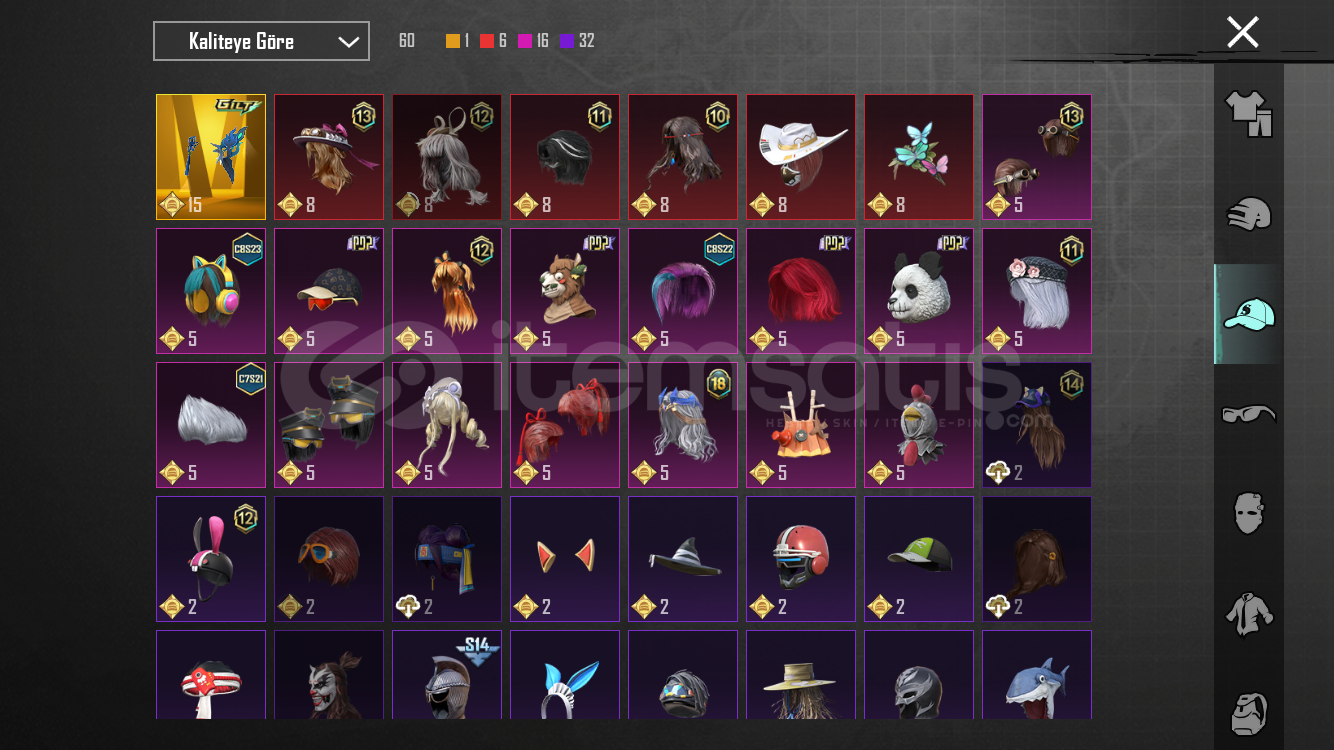The image size is (1334, 750).
Task: Select the butterfly flower hair ornament
Action: coord(919,157)
